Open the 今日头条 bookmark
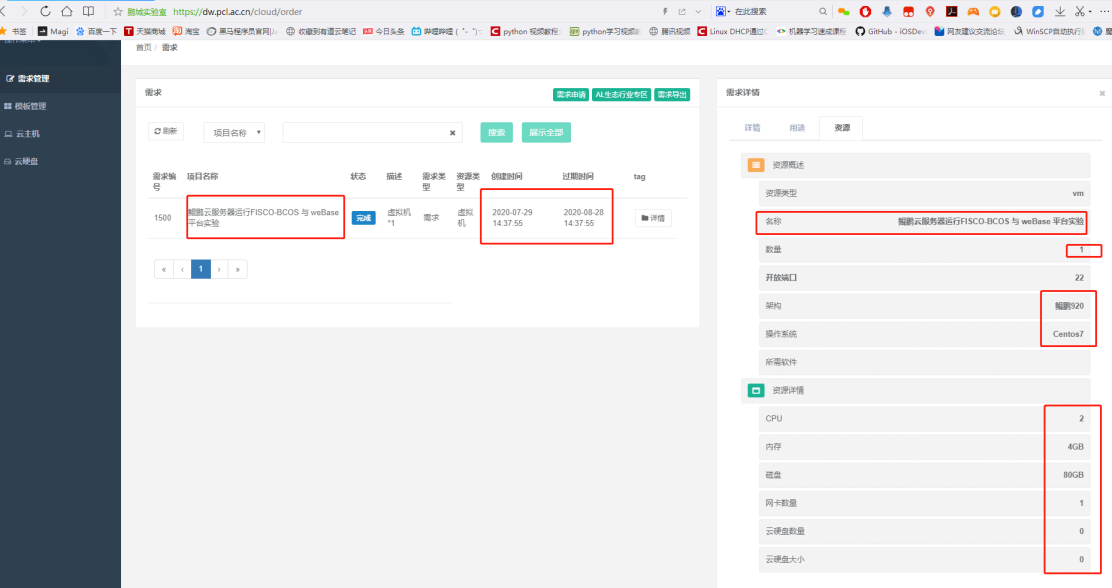The image size is (1112, 588). point(384,31)
